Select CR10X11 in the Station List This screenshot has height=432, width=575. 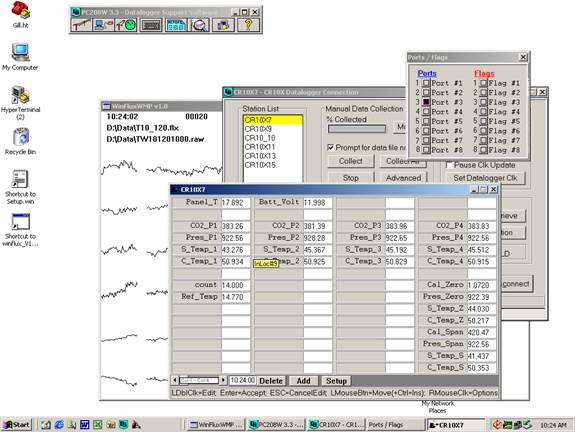click(273, 147)
